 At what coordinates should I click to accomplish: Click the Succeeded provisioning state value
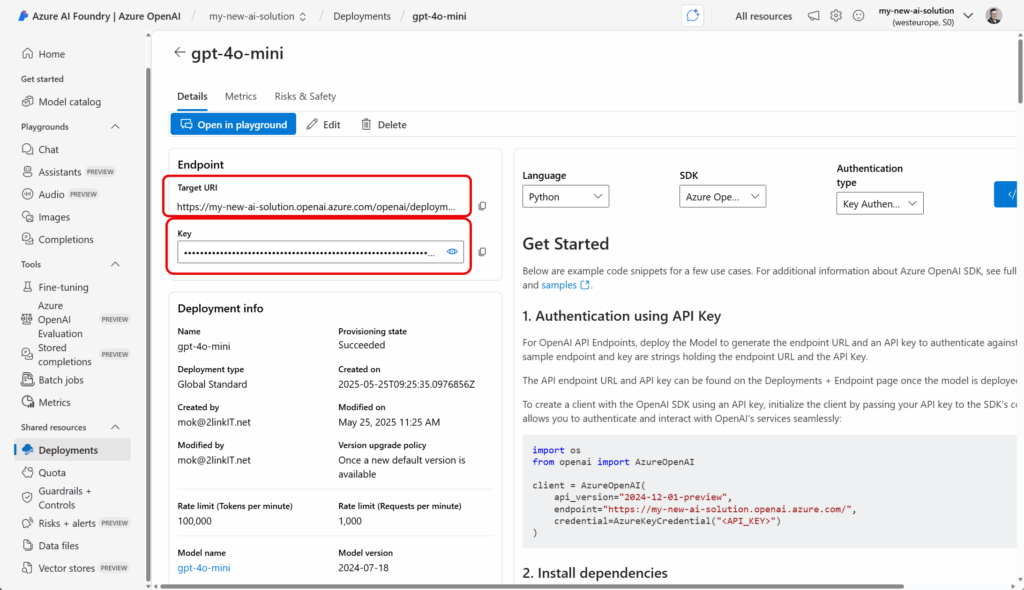tap(362, 345)
